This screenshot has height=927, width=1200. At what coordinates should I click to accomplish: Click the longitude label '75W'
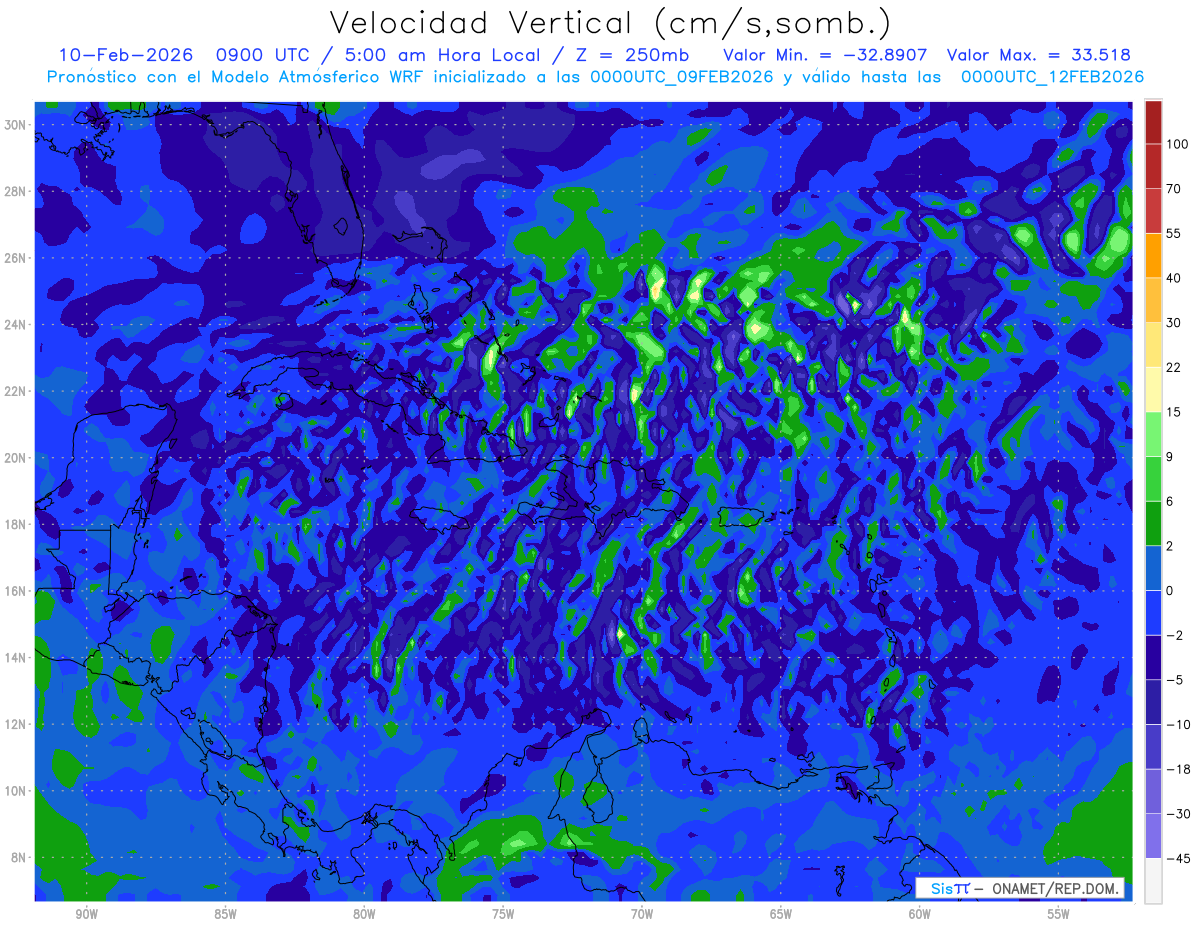click(503, 915)
